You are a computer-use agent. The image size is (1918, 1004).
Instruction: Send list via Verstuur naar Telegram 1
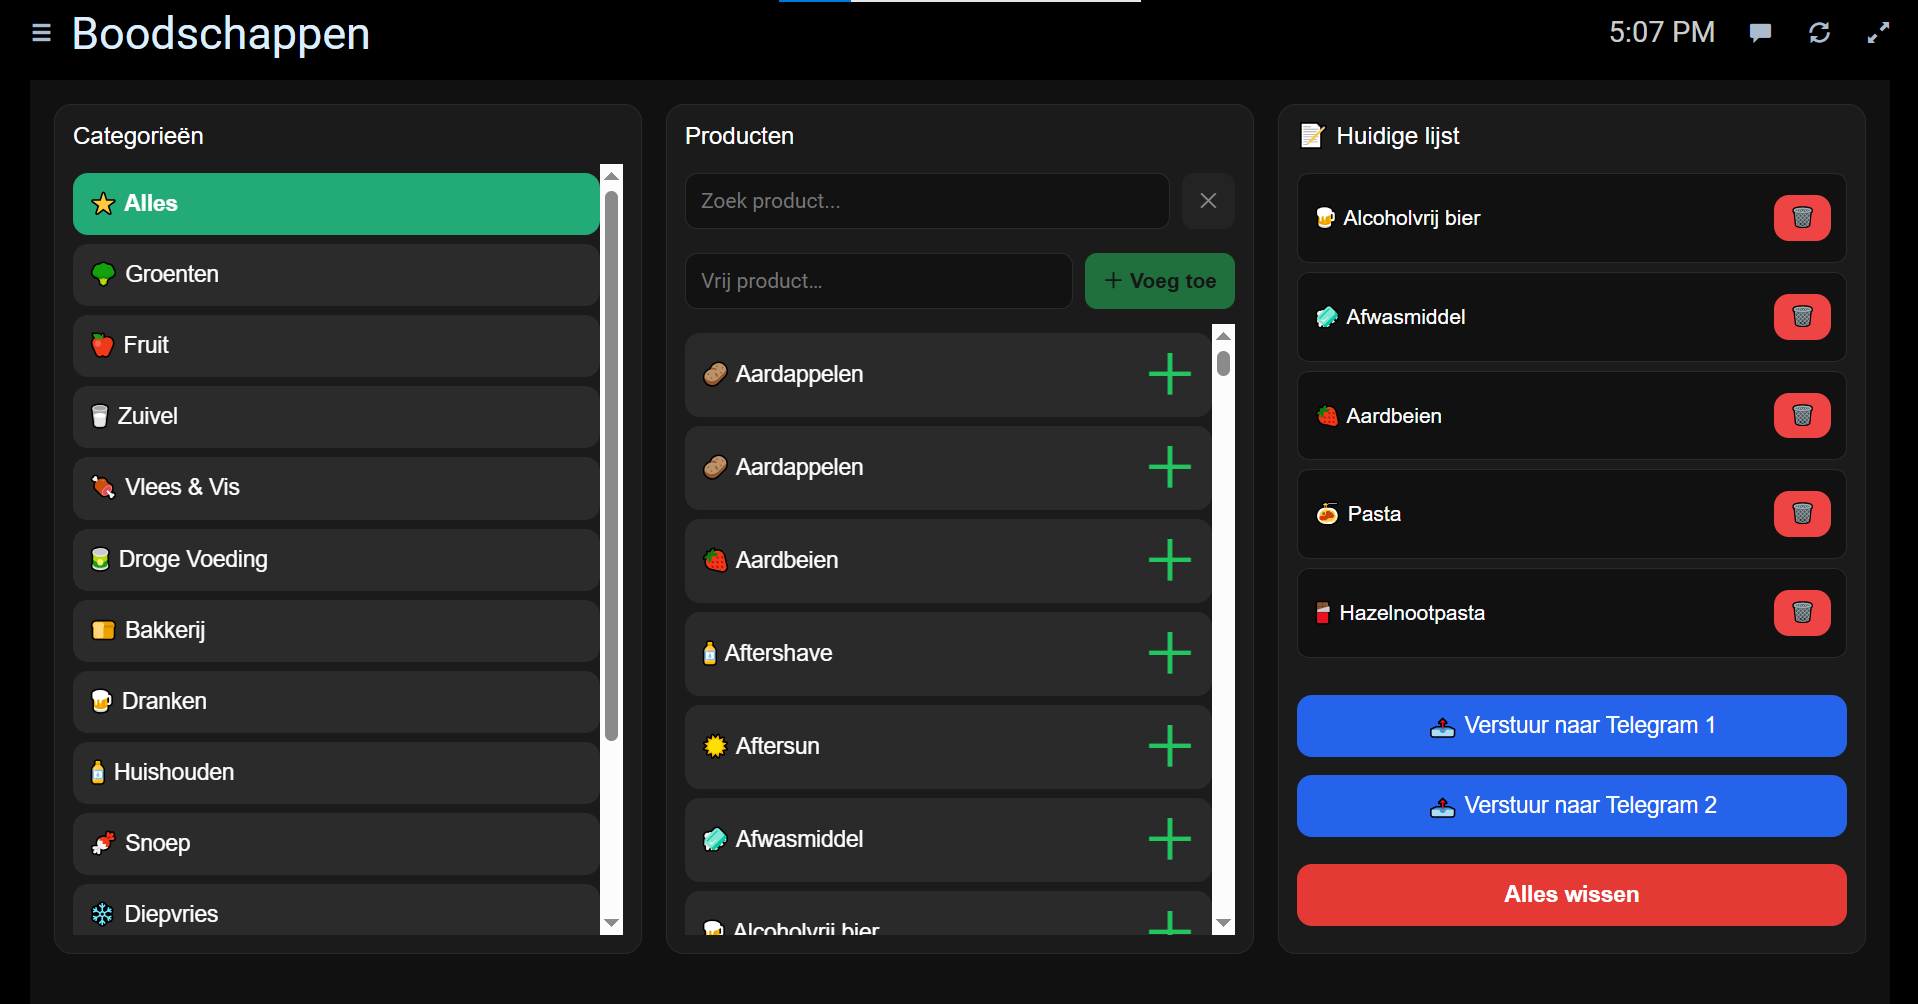[1571, 726]
